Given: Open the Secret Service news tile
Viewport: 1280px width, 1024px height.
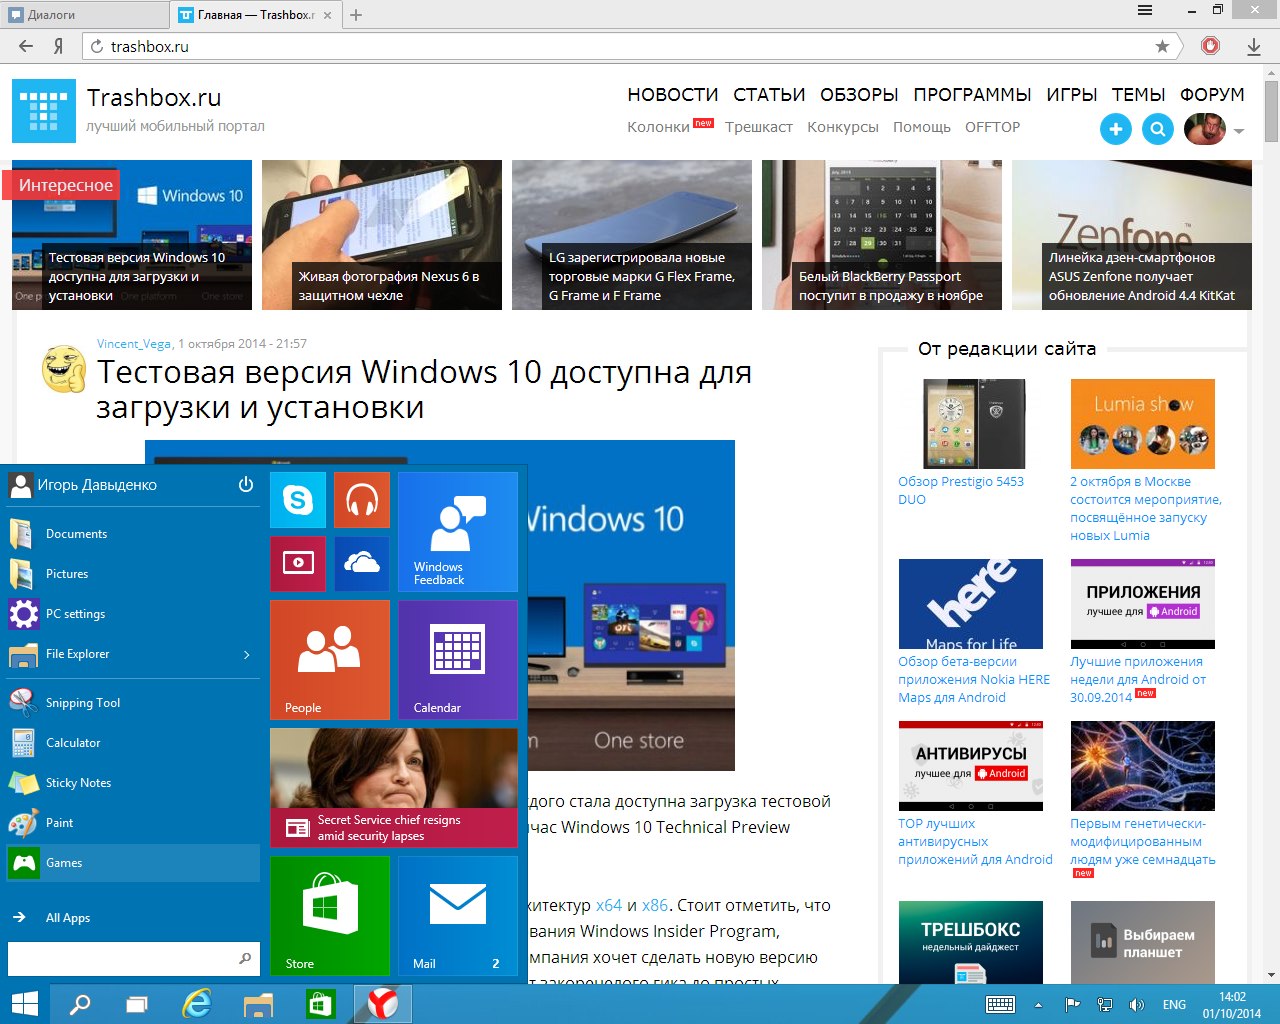Looking at the screenshot, I should (394, 788).
